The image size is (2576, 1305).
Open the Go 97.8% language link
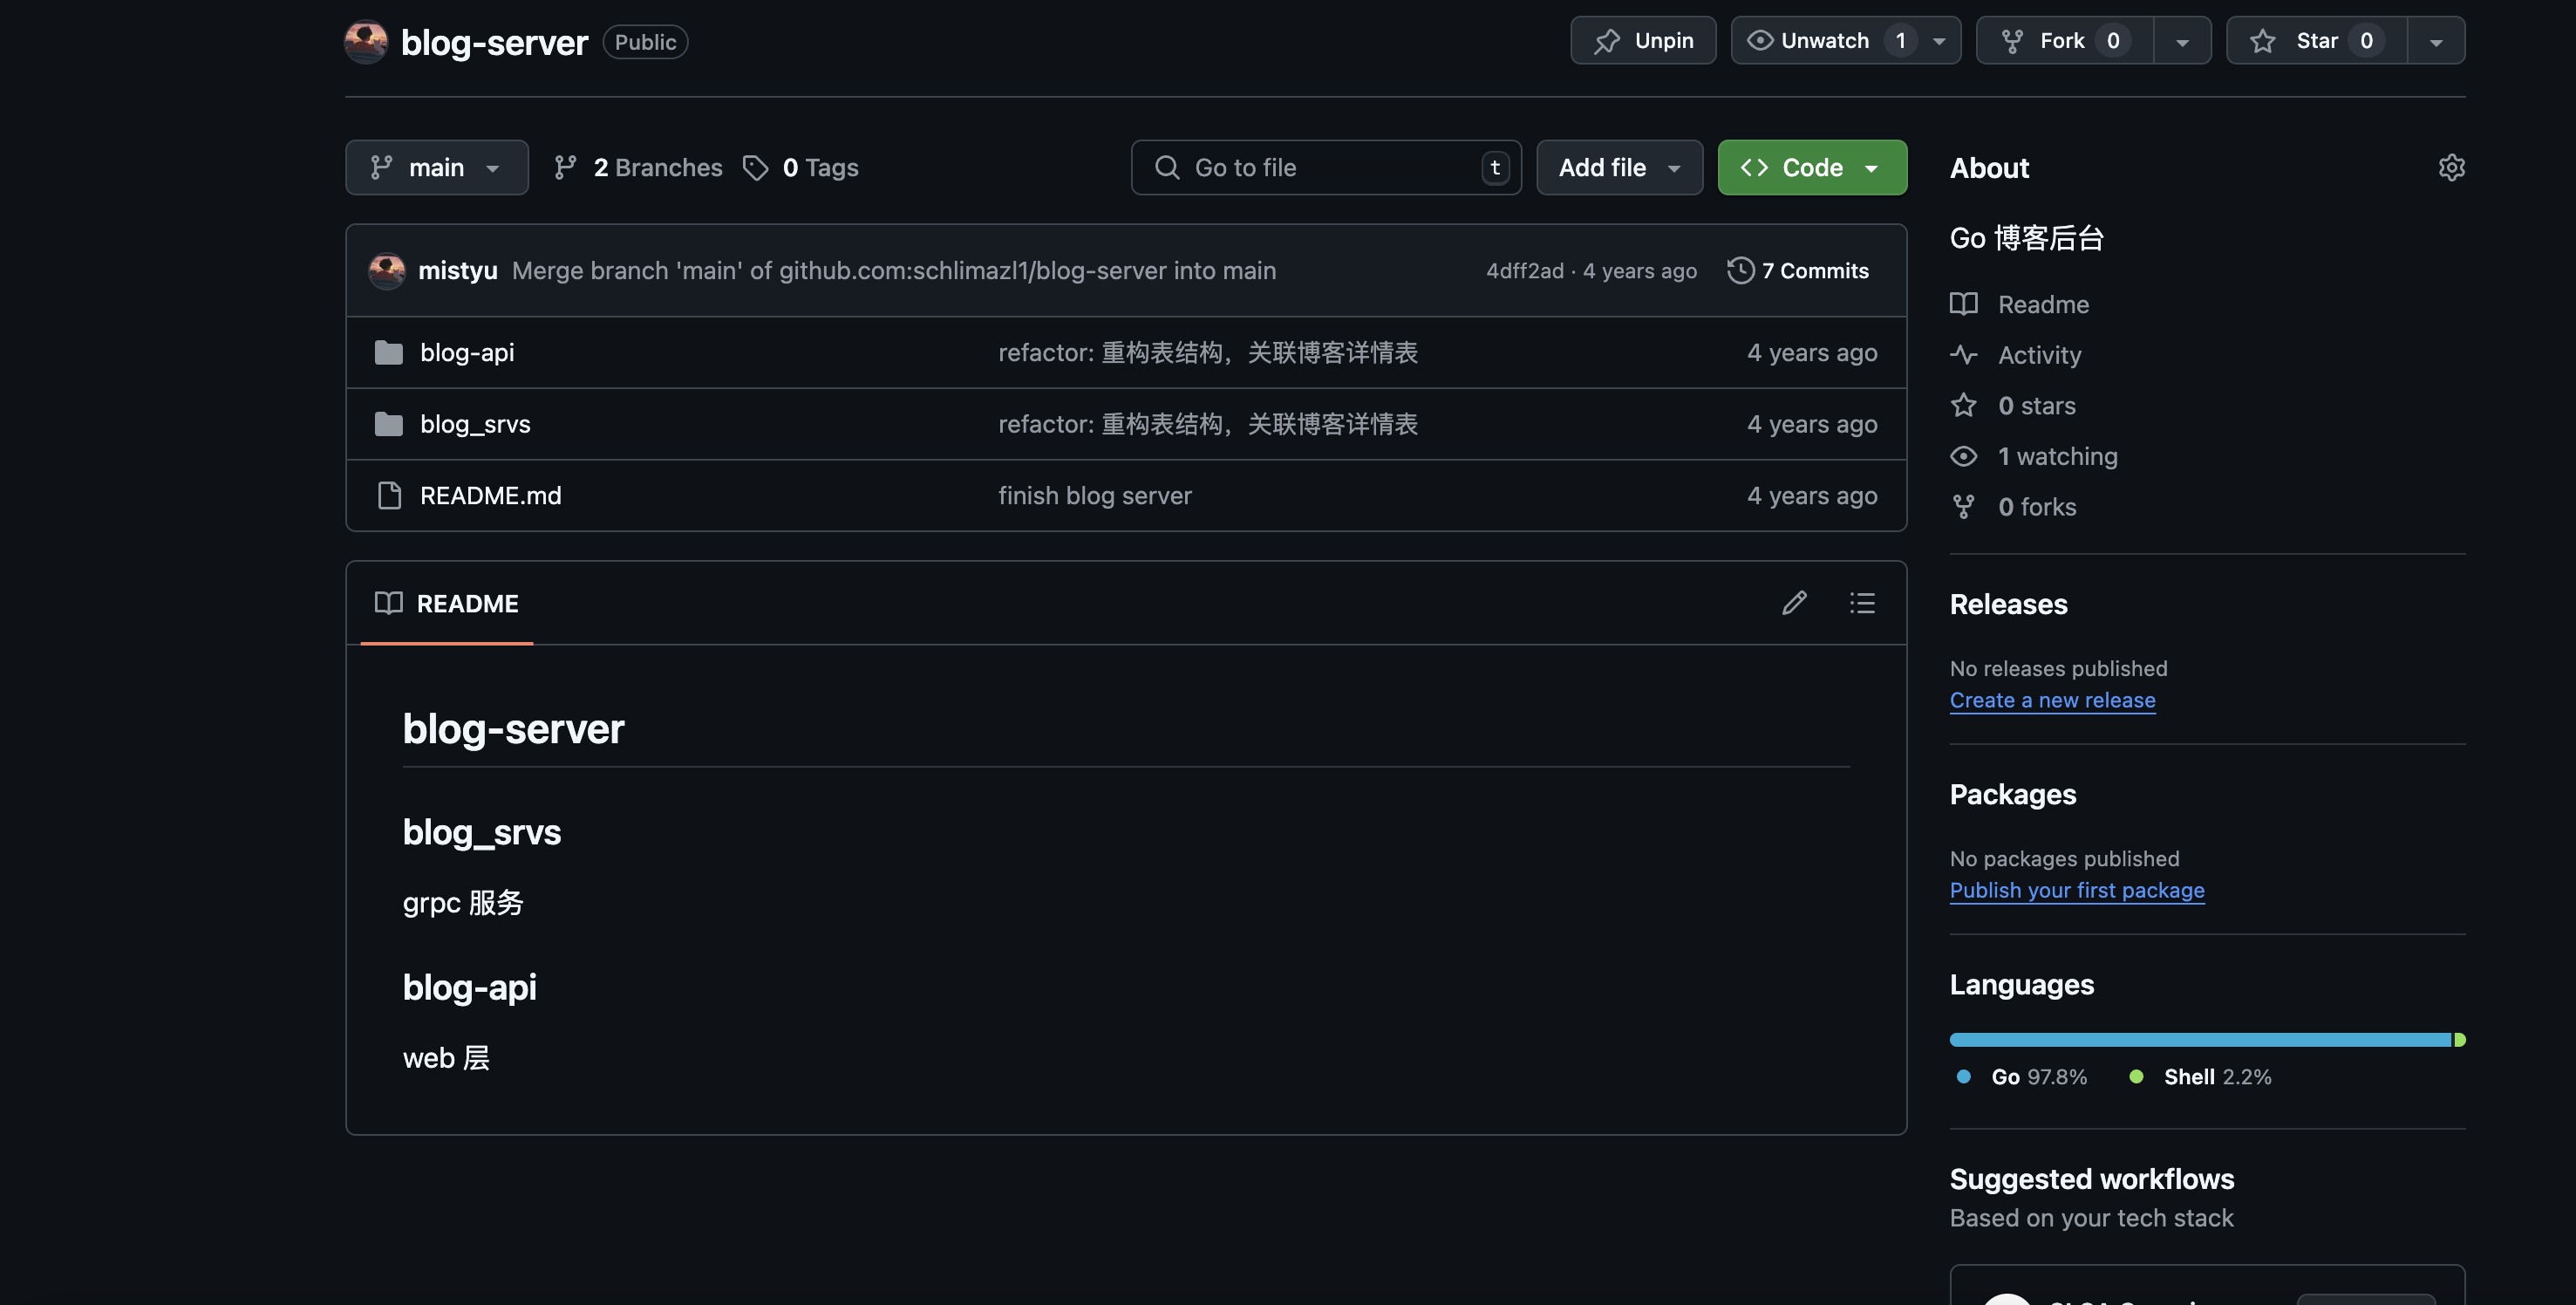2022,1077
